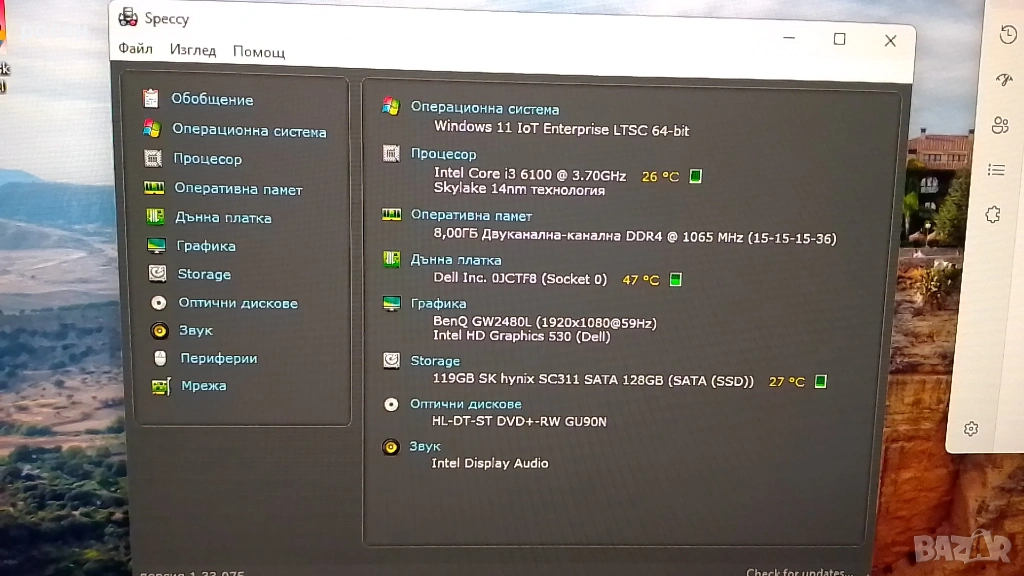
Task: Select the Графика monitor icon in the navigation list
Action: tap(156, 246)
